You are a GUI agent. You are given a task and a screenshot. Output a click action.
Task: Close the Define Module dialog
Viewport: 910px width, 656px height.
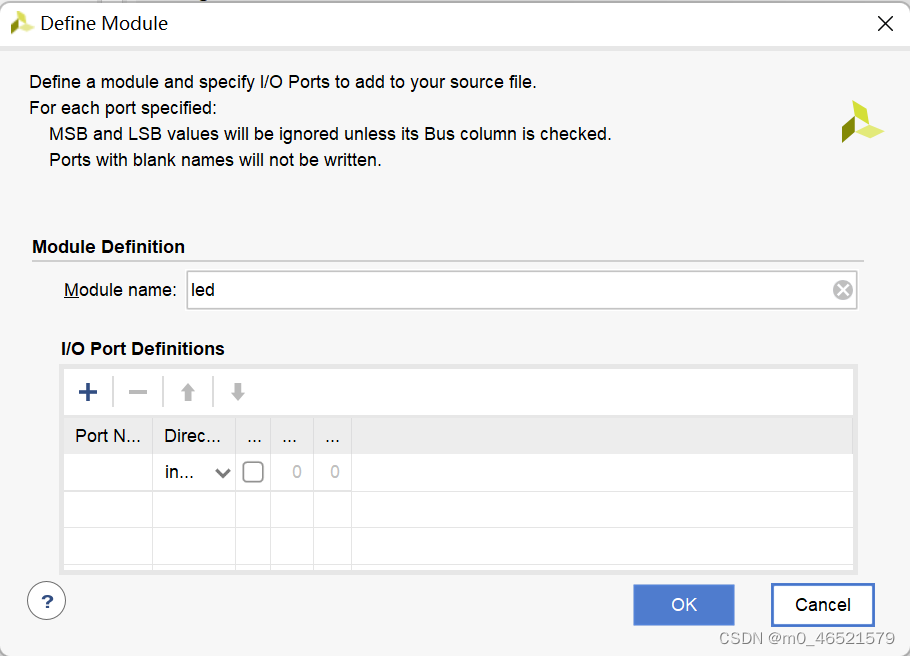(885, 24)
